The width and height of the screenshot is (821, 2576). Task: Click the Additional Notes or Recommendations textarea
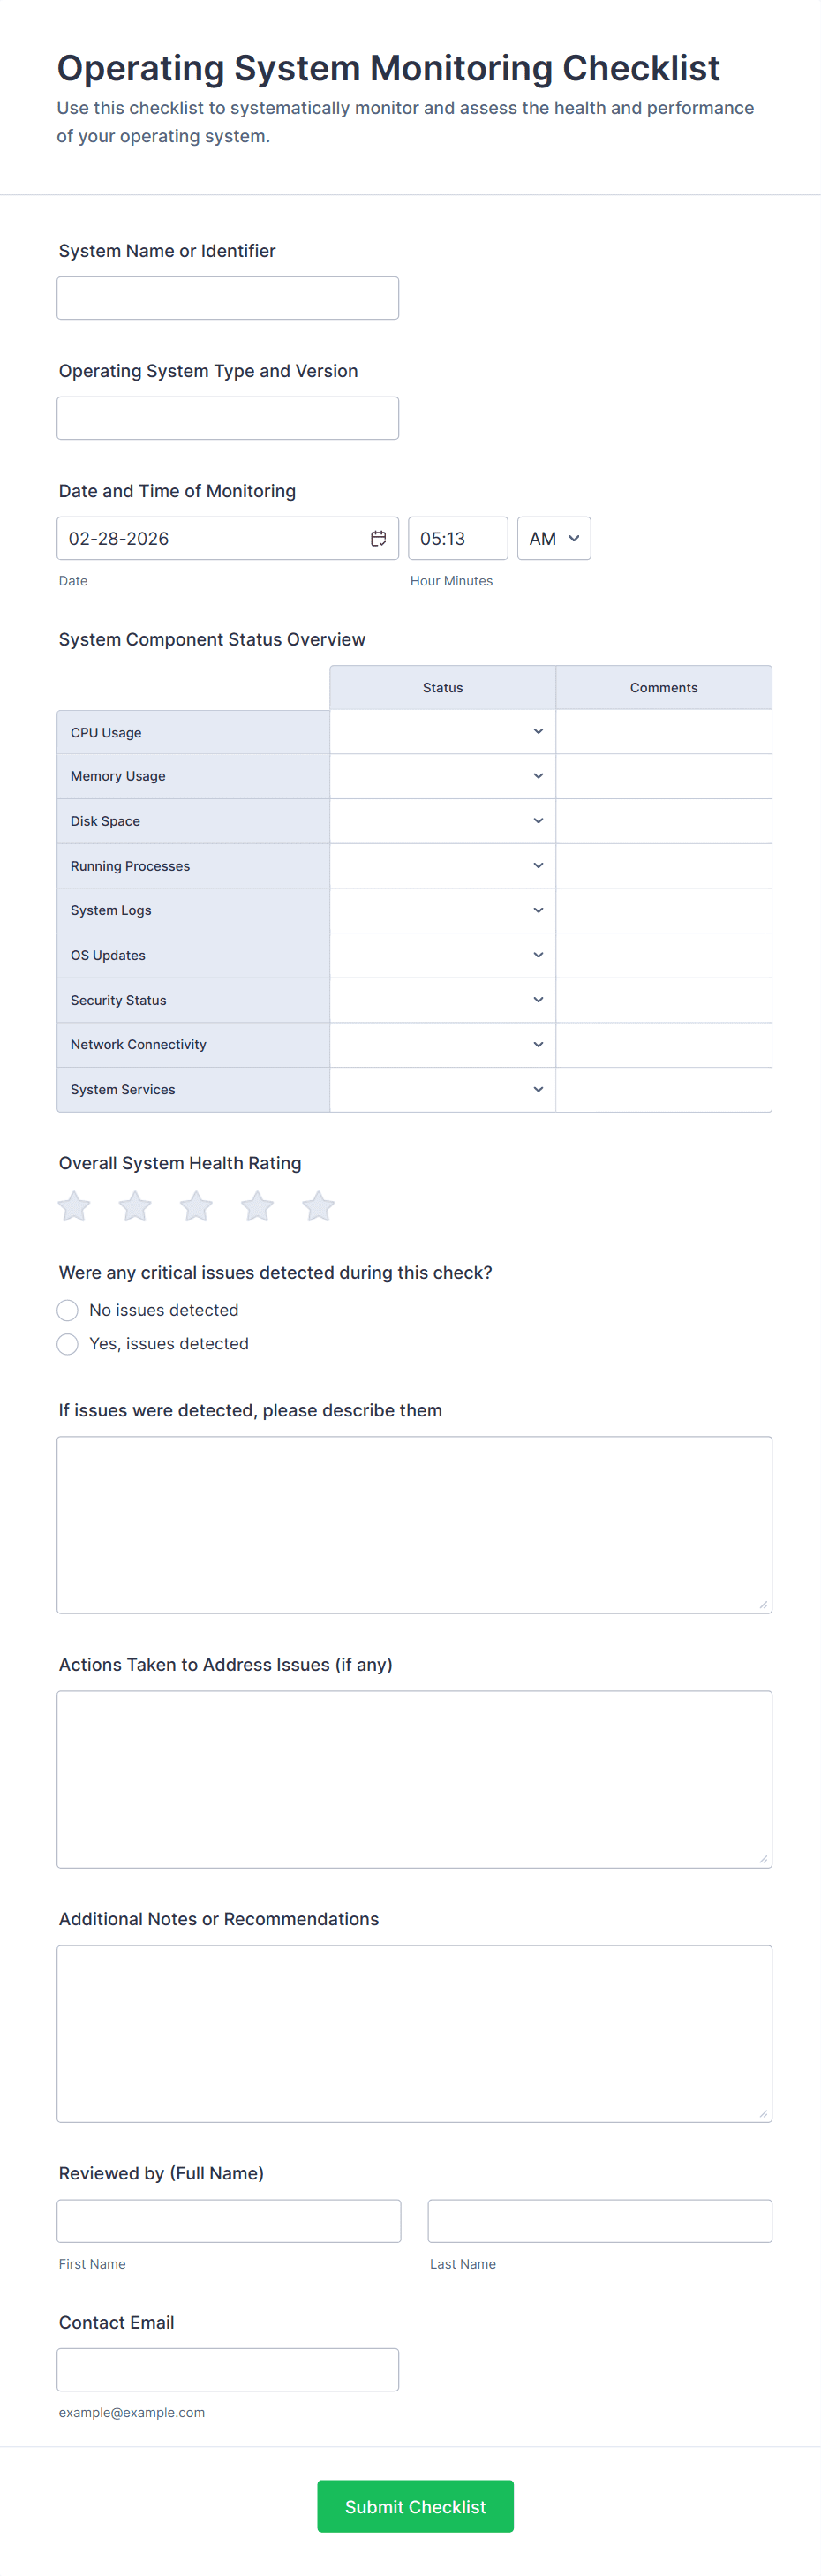coord(414,2033)
